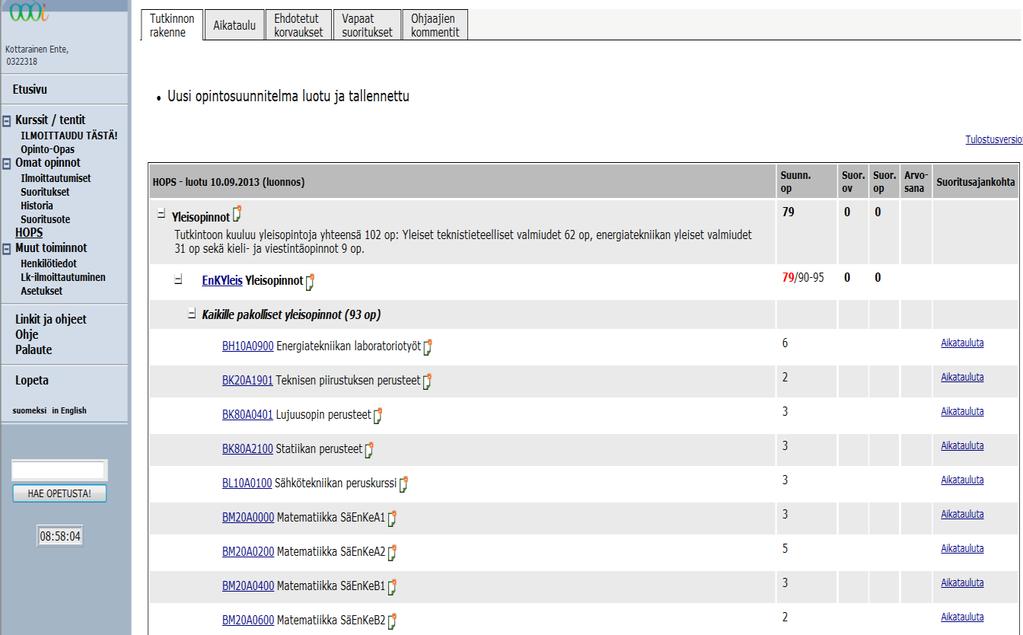Open course link BM20A0200
Viewport: 1023px width, 635px height.
pyautogui.click(x=248, y=551)
